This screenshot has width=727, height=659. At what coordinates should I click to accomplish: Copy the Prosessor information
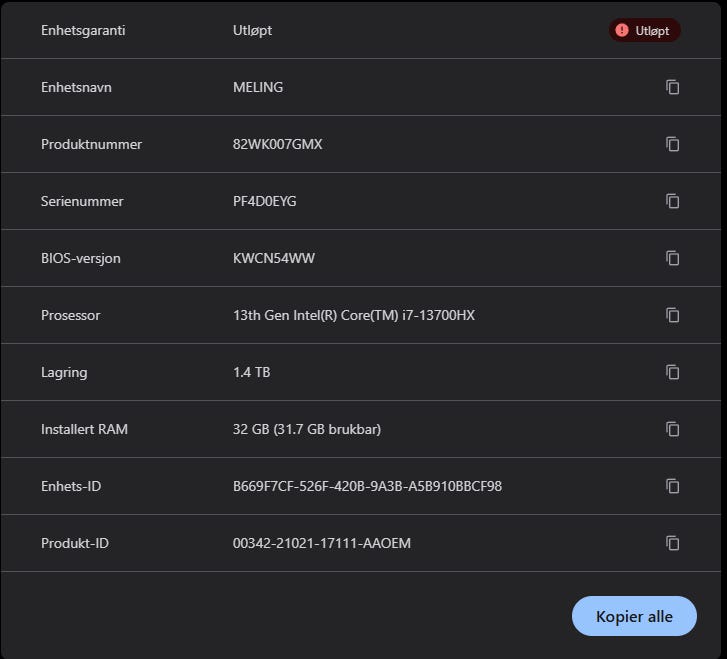click(673, 315)
